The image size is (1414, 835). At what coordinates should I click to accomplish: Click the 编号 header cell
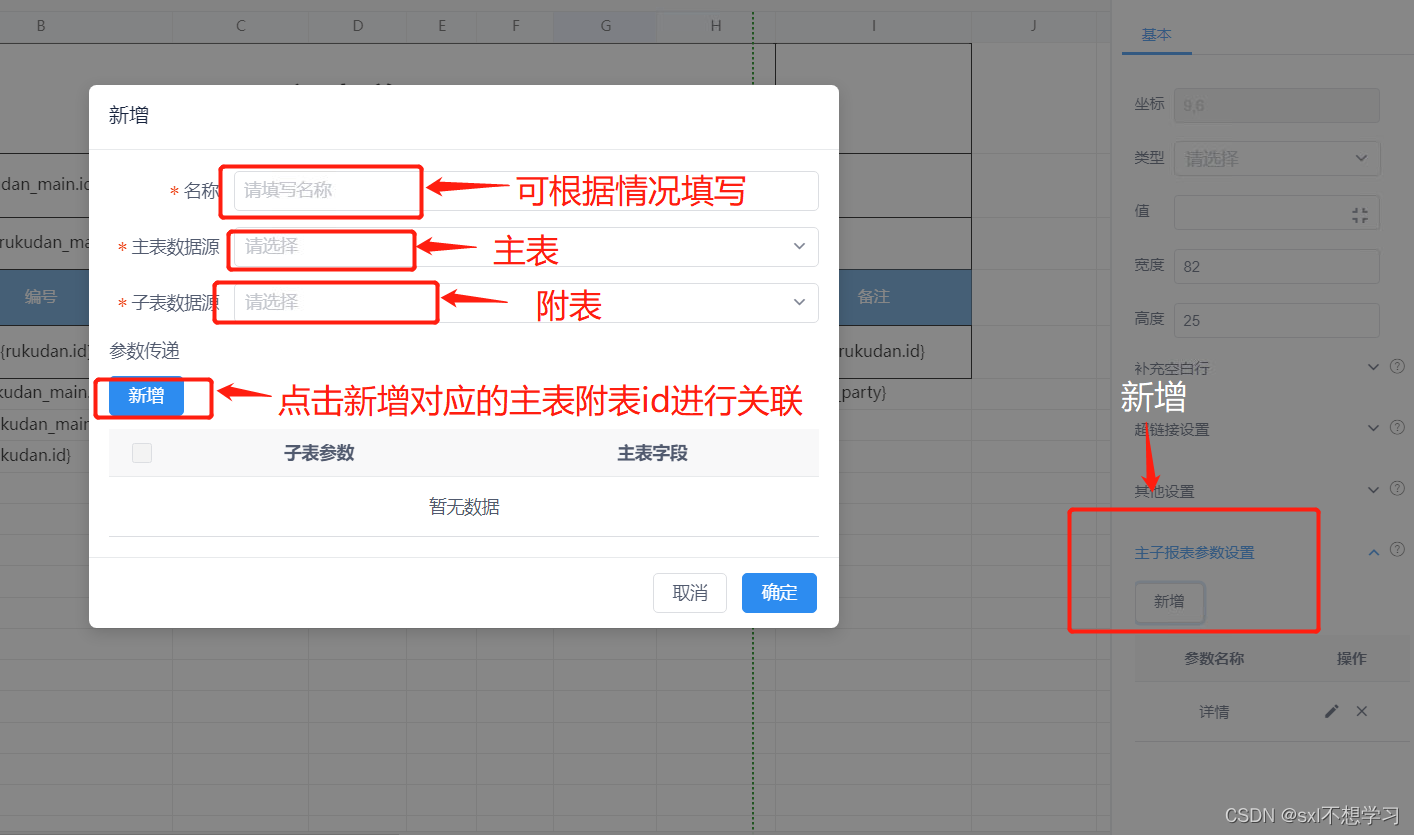(x=41, y=297)
